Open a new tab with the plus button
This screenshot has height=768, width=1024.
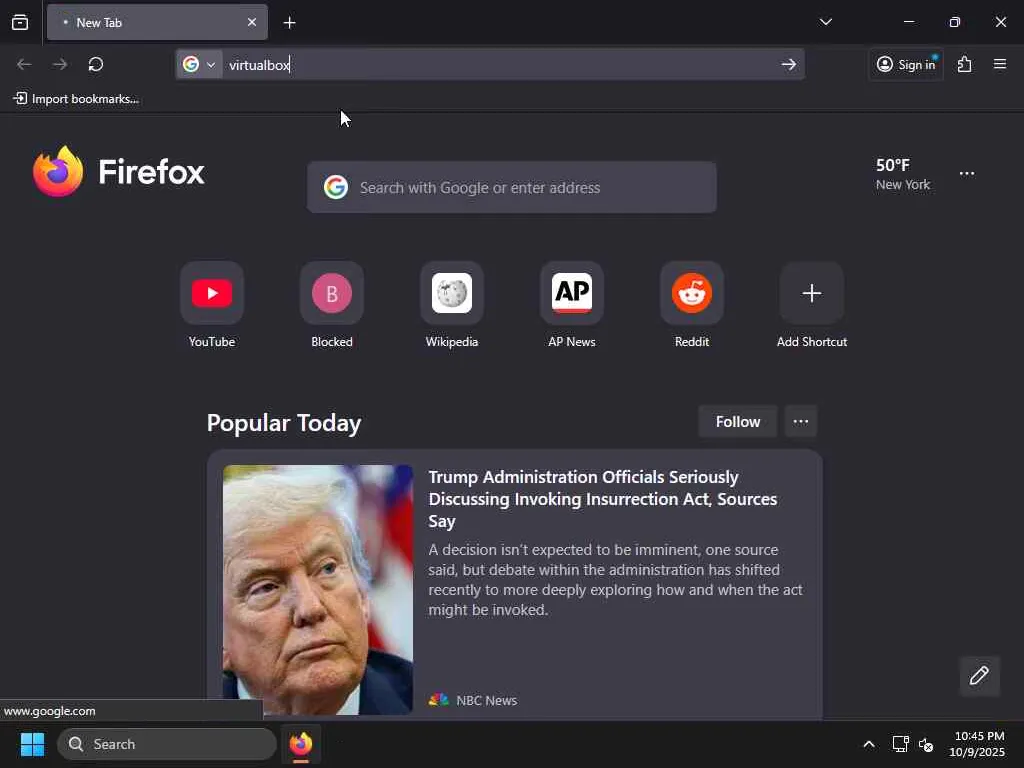(289, 23)
